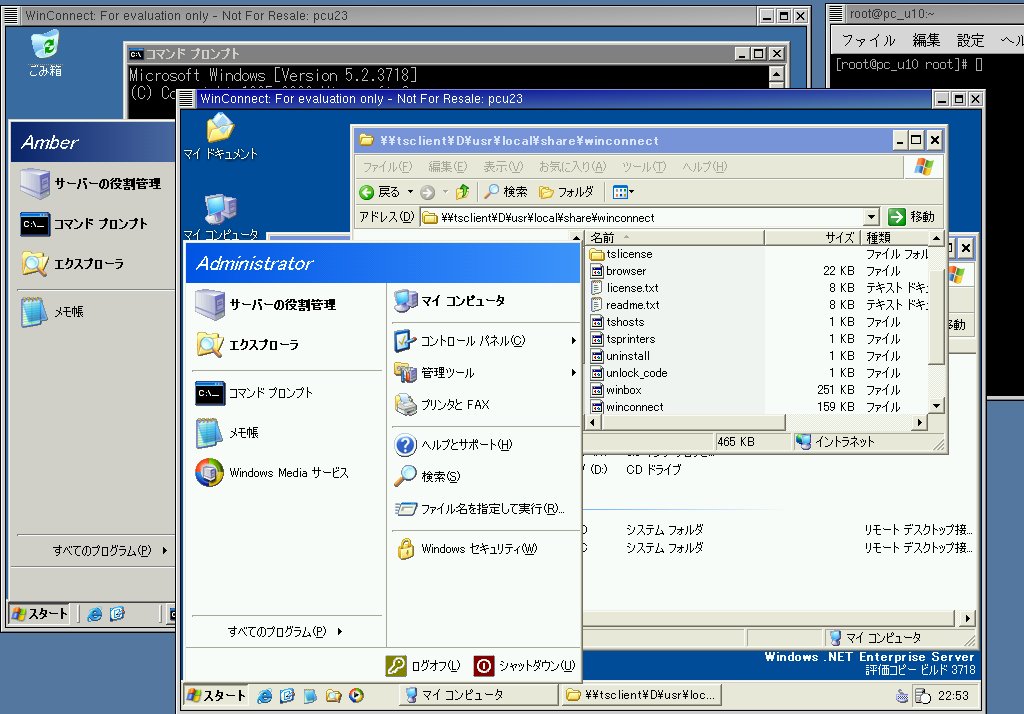Open プリンタと FAX
This screenshot has height=714, width=1024.
pos(442,404)
